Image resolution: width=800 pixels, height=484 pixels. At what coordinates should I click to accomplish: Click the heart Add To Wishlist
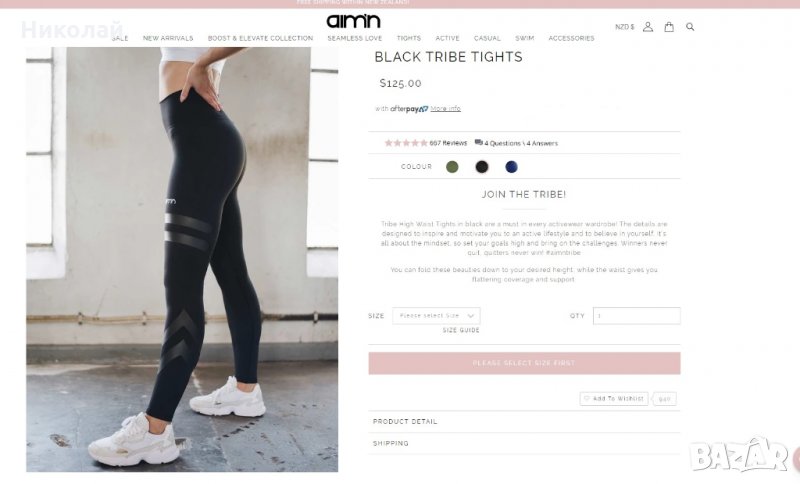pos(614,399)
